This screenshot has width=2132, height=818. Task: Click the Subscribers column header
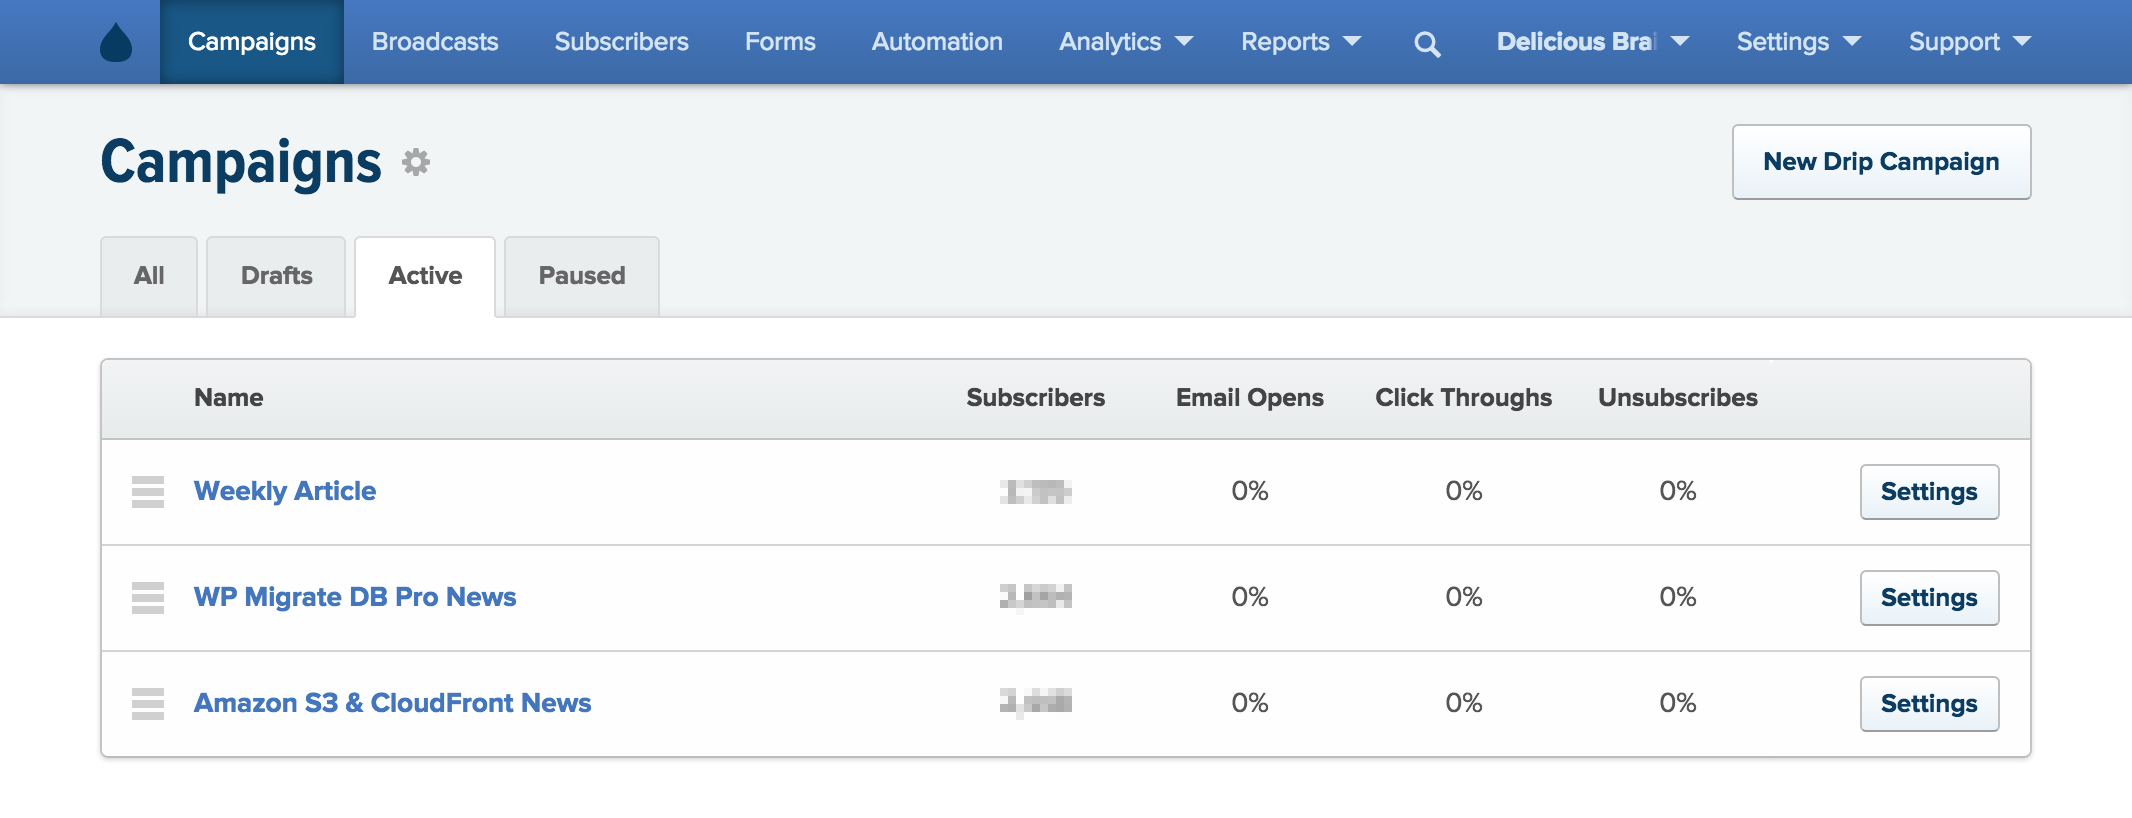click(x=1036, y=398)
